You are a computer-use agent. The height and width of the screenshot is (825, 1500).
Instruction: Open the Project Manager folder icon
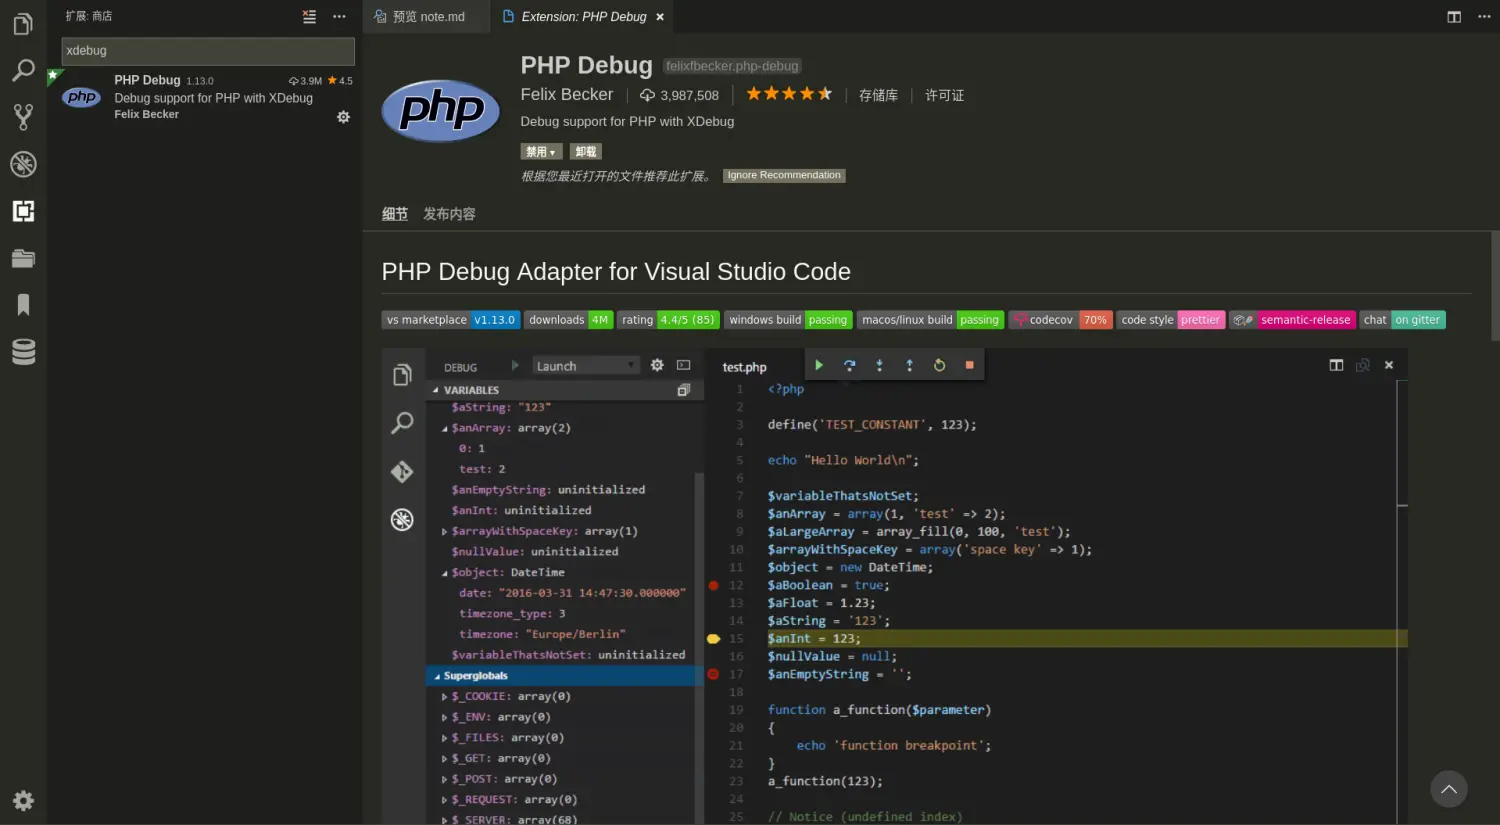click(23, 258)
